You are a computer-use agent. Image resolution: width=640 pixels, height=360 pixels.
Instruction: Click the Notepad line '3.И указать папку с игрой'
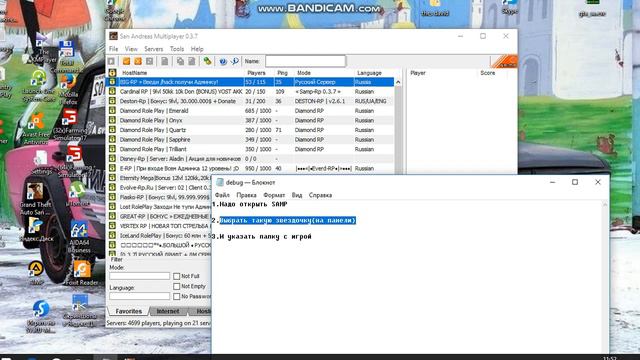(262, 236)
